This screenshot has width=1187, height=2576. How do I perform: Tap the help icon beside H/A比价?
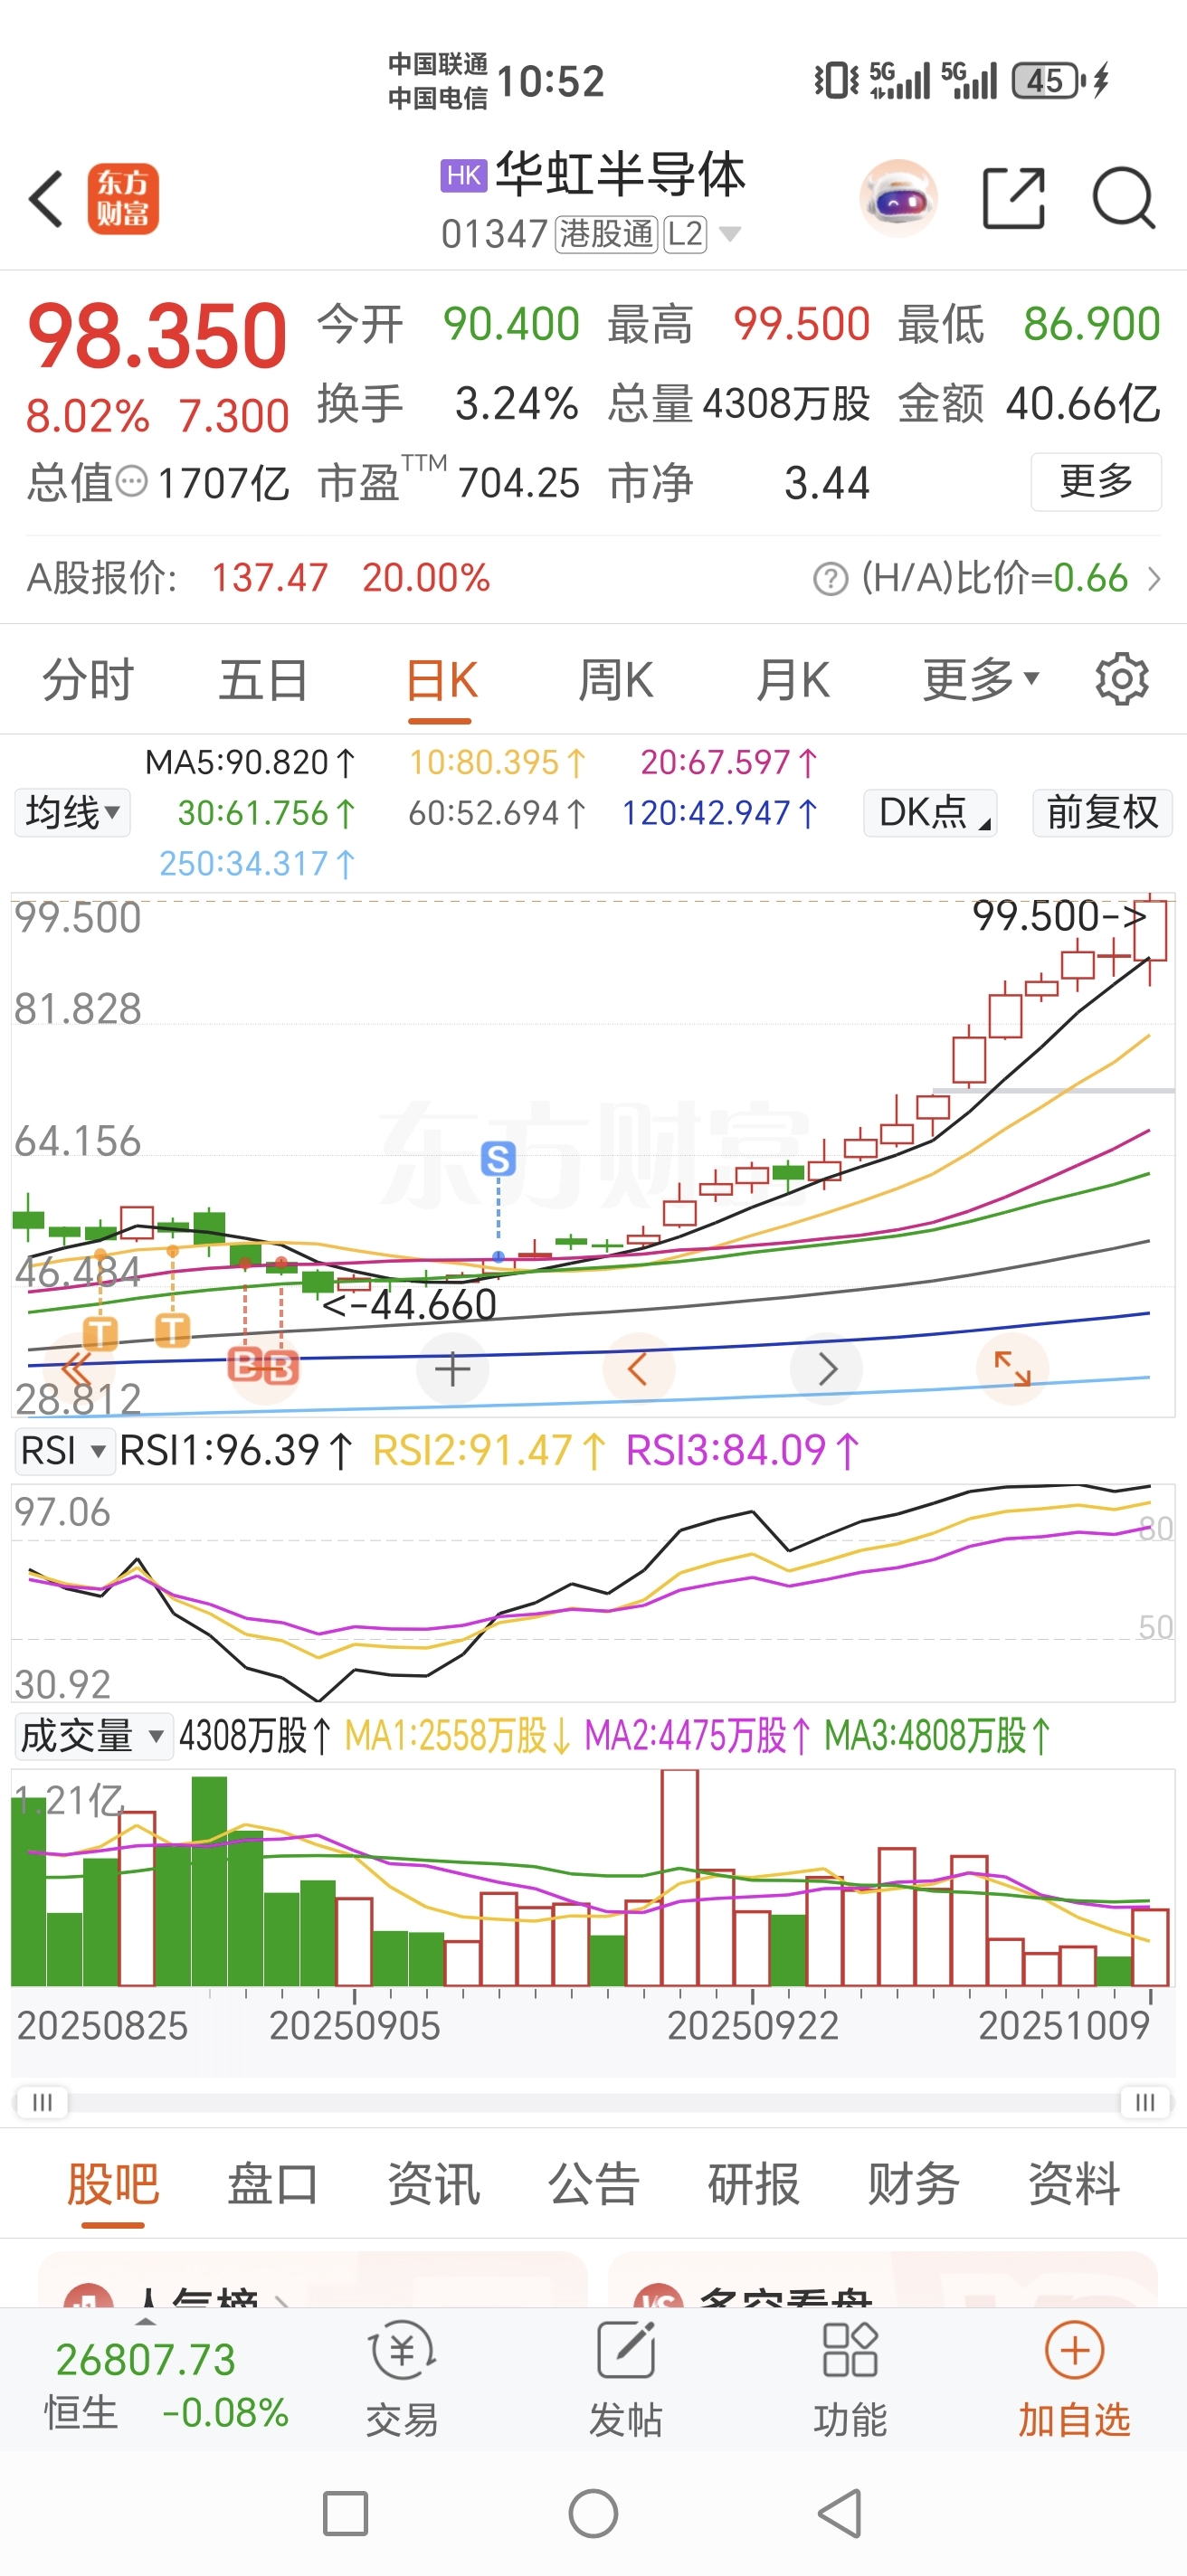(830, 578)
